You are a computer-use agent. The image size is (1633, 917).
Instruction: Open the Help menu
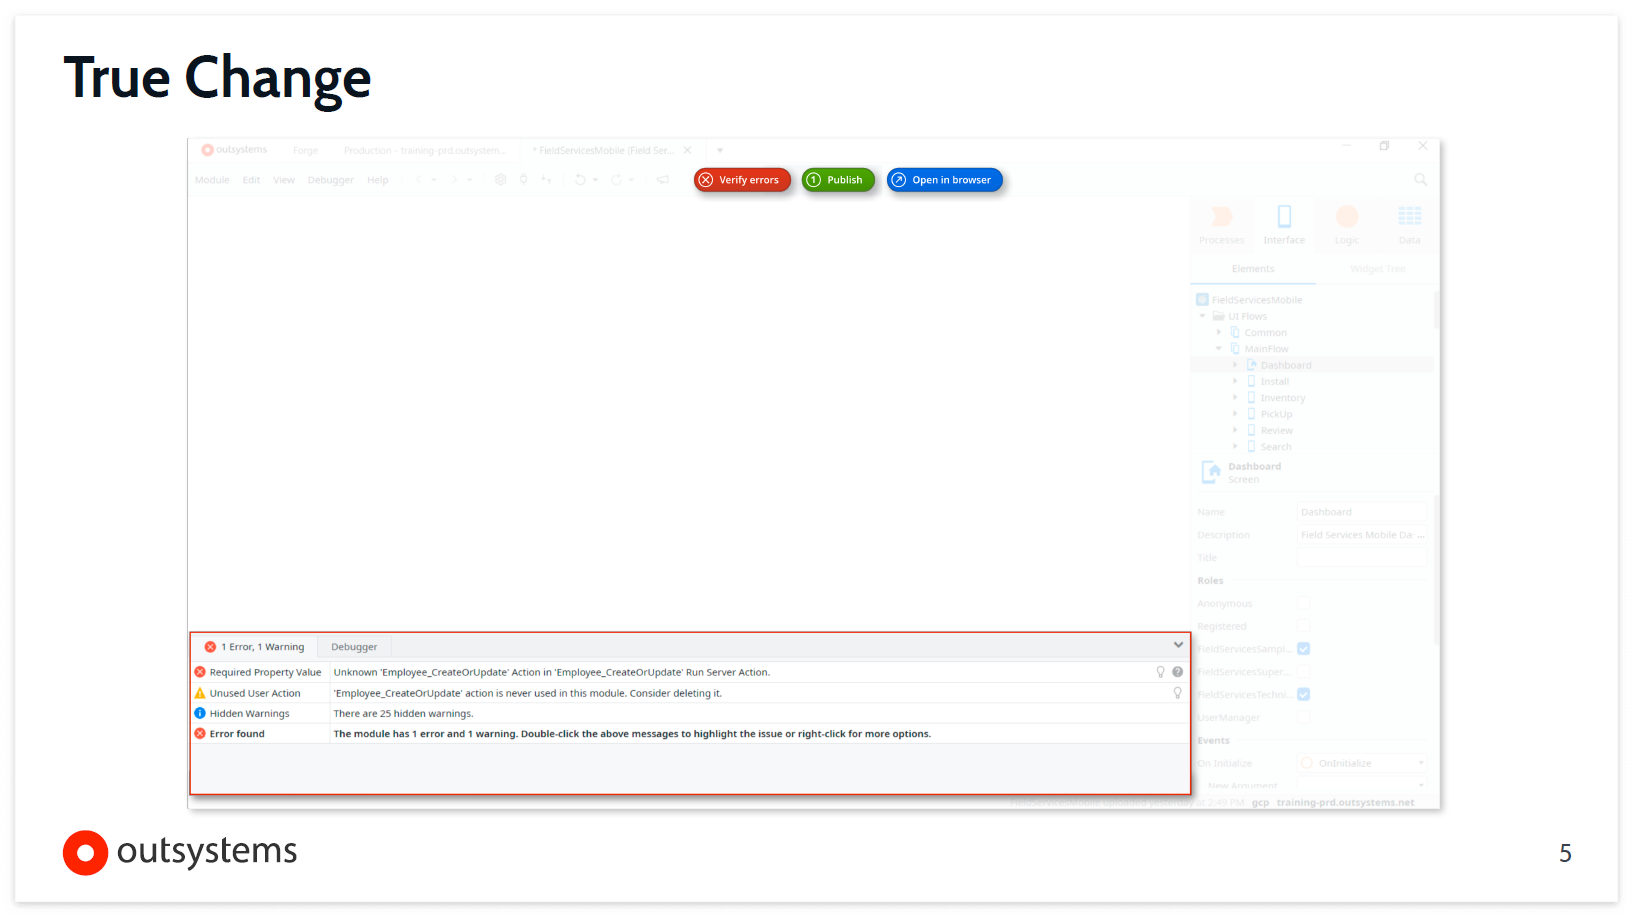[x=377, y=180]
